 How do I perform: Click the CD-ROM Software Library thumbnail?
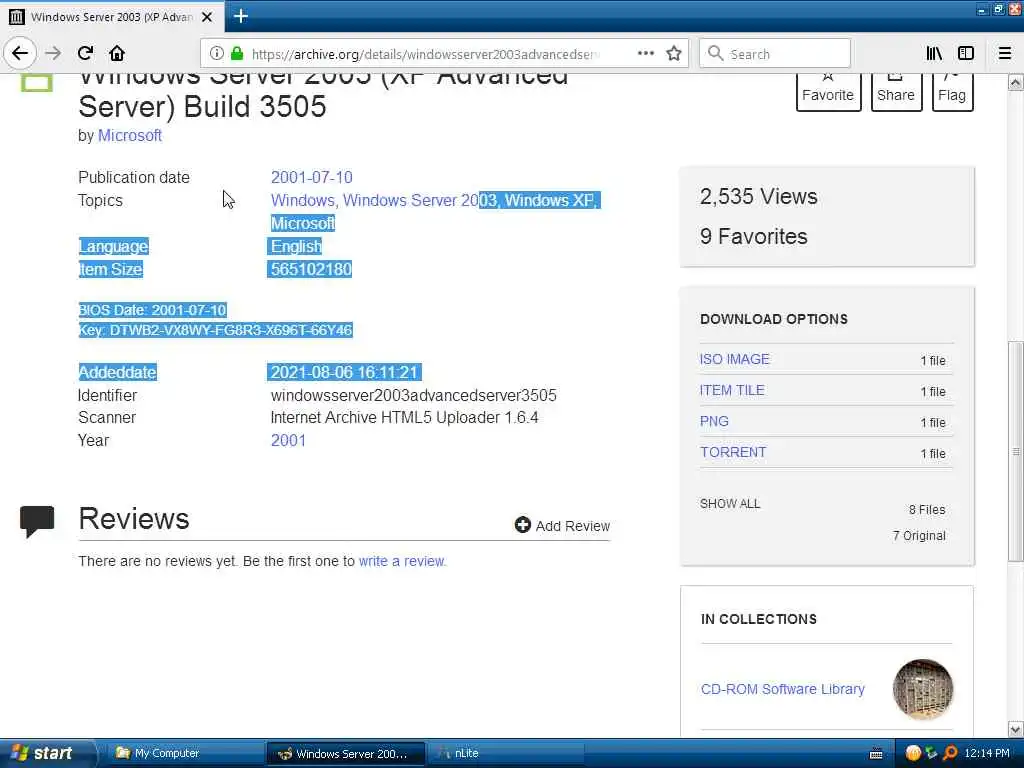tap(923, 689)
